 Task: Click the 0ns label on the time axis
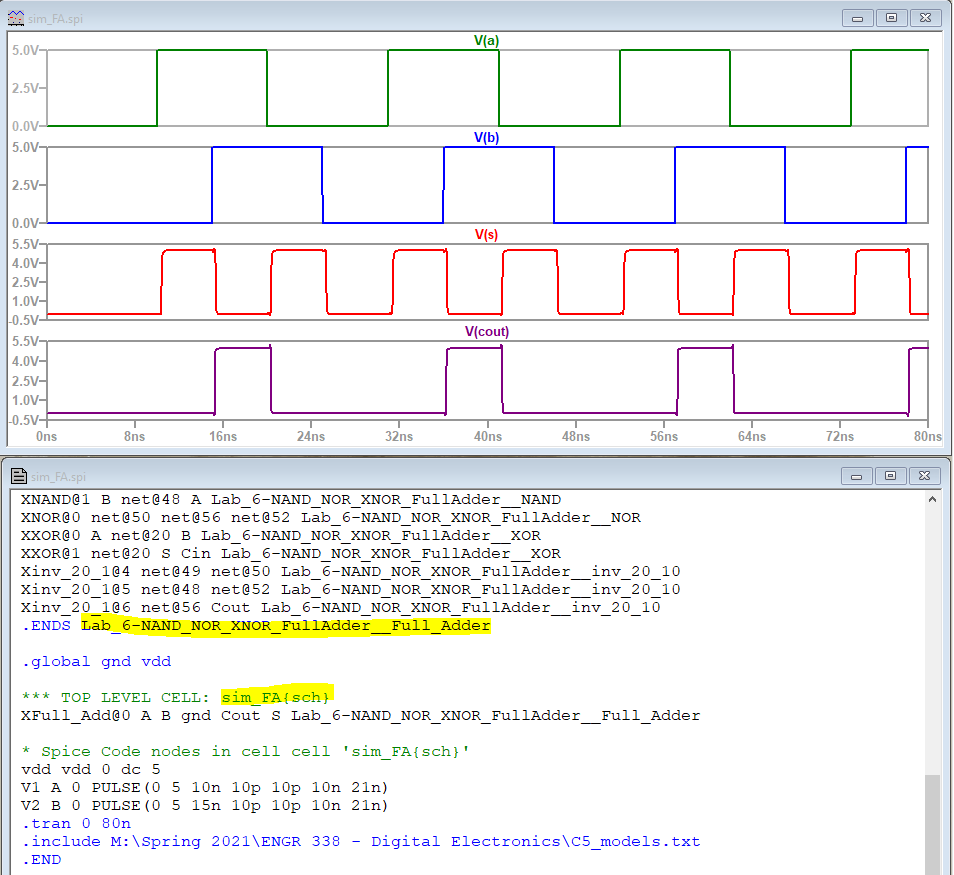(x=46, y=436)
